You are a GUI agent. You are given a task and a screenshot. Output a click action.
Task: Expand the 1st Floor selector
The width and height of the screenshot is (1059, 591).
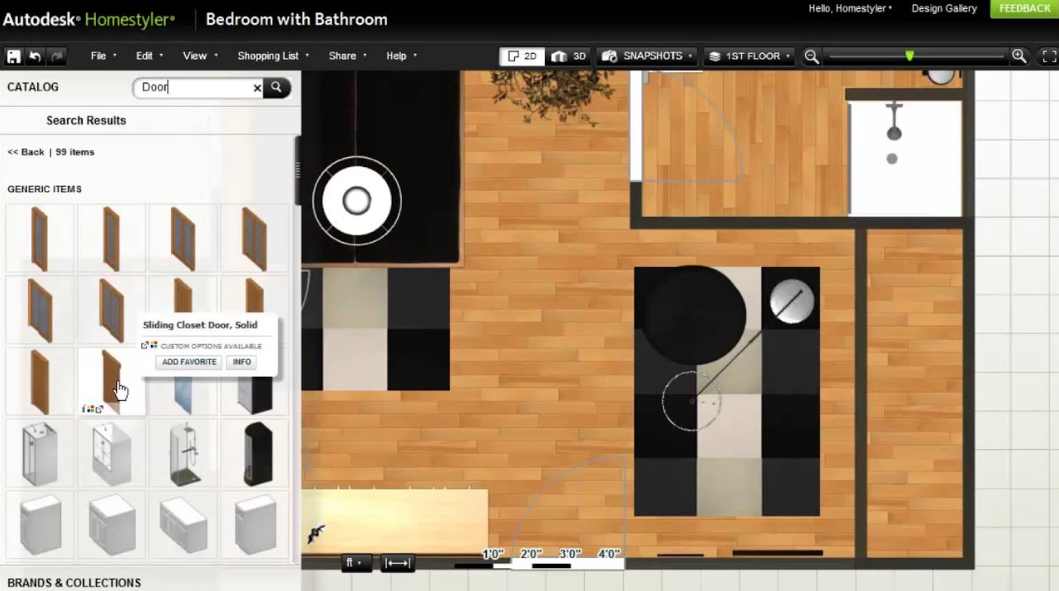pos(749,57)
